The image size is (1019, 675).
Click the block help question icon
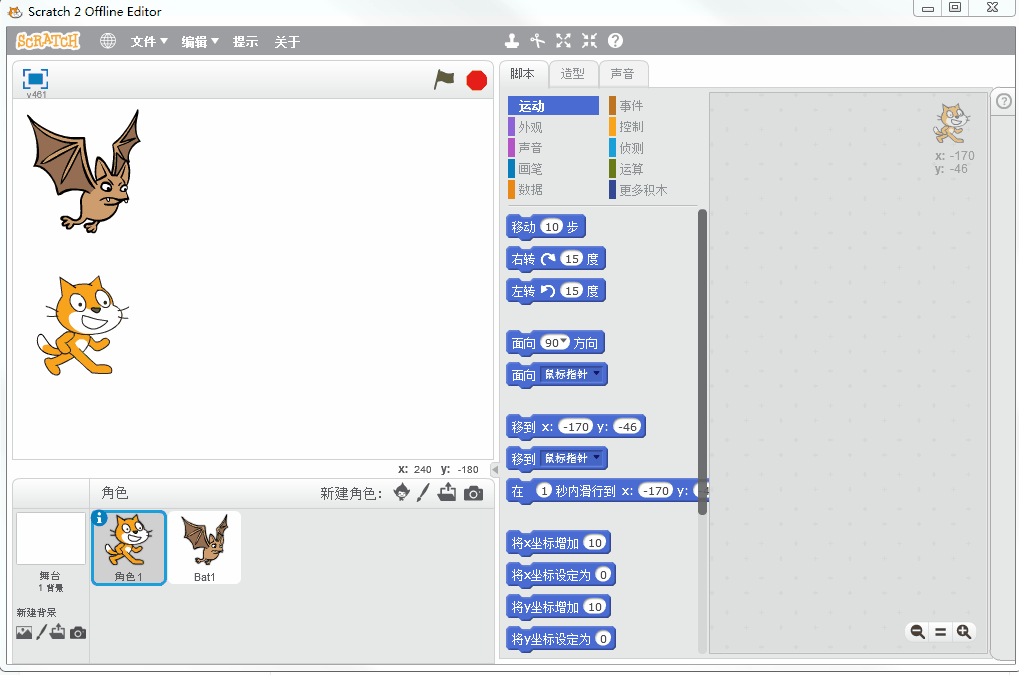pyautogui.click(x=615, y=41)
